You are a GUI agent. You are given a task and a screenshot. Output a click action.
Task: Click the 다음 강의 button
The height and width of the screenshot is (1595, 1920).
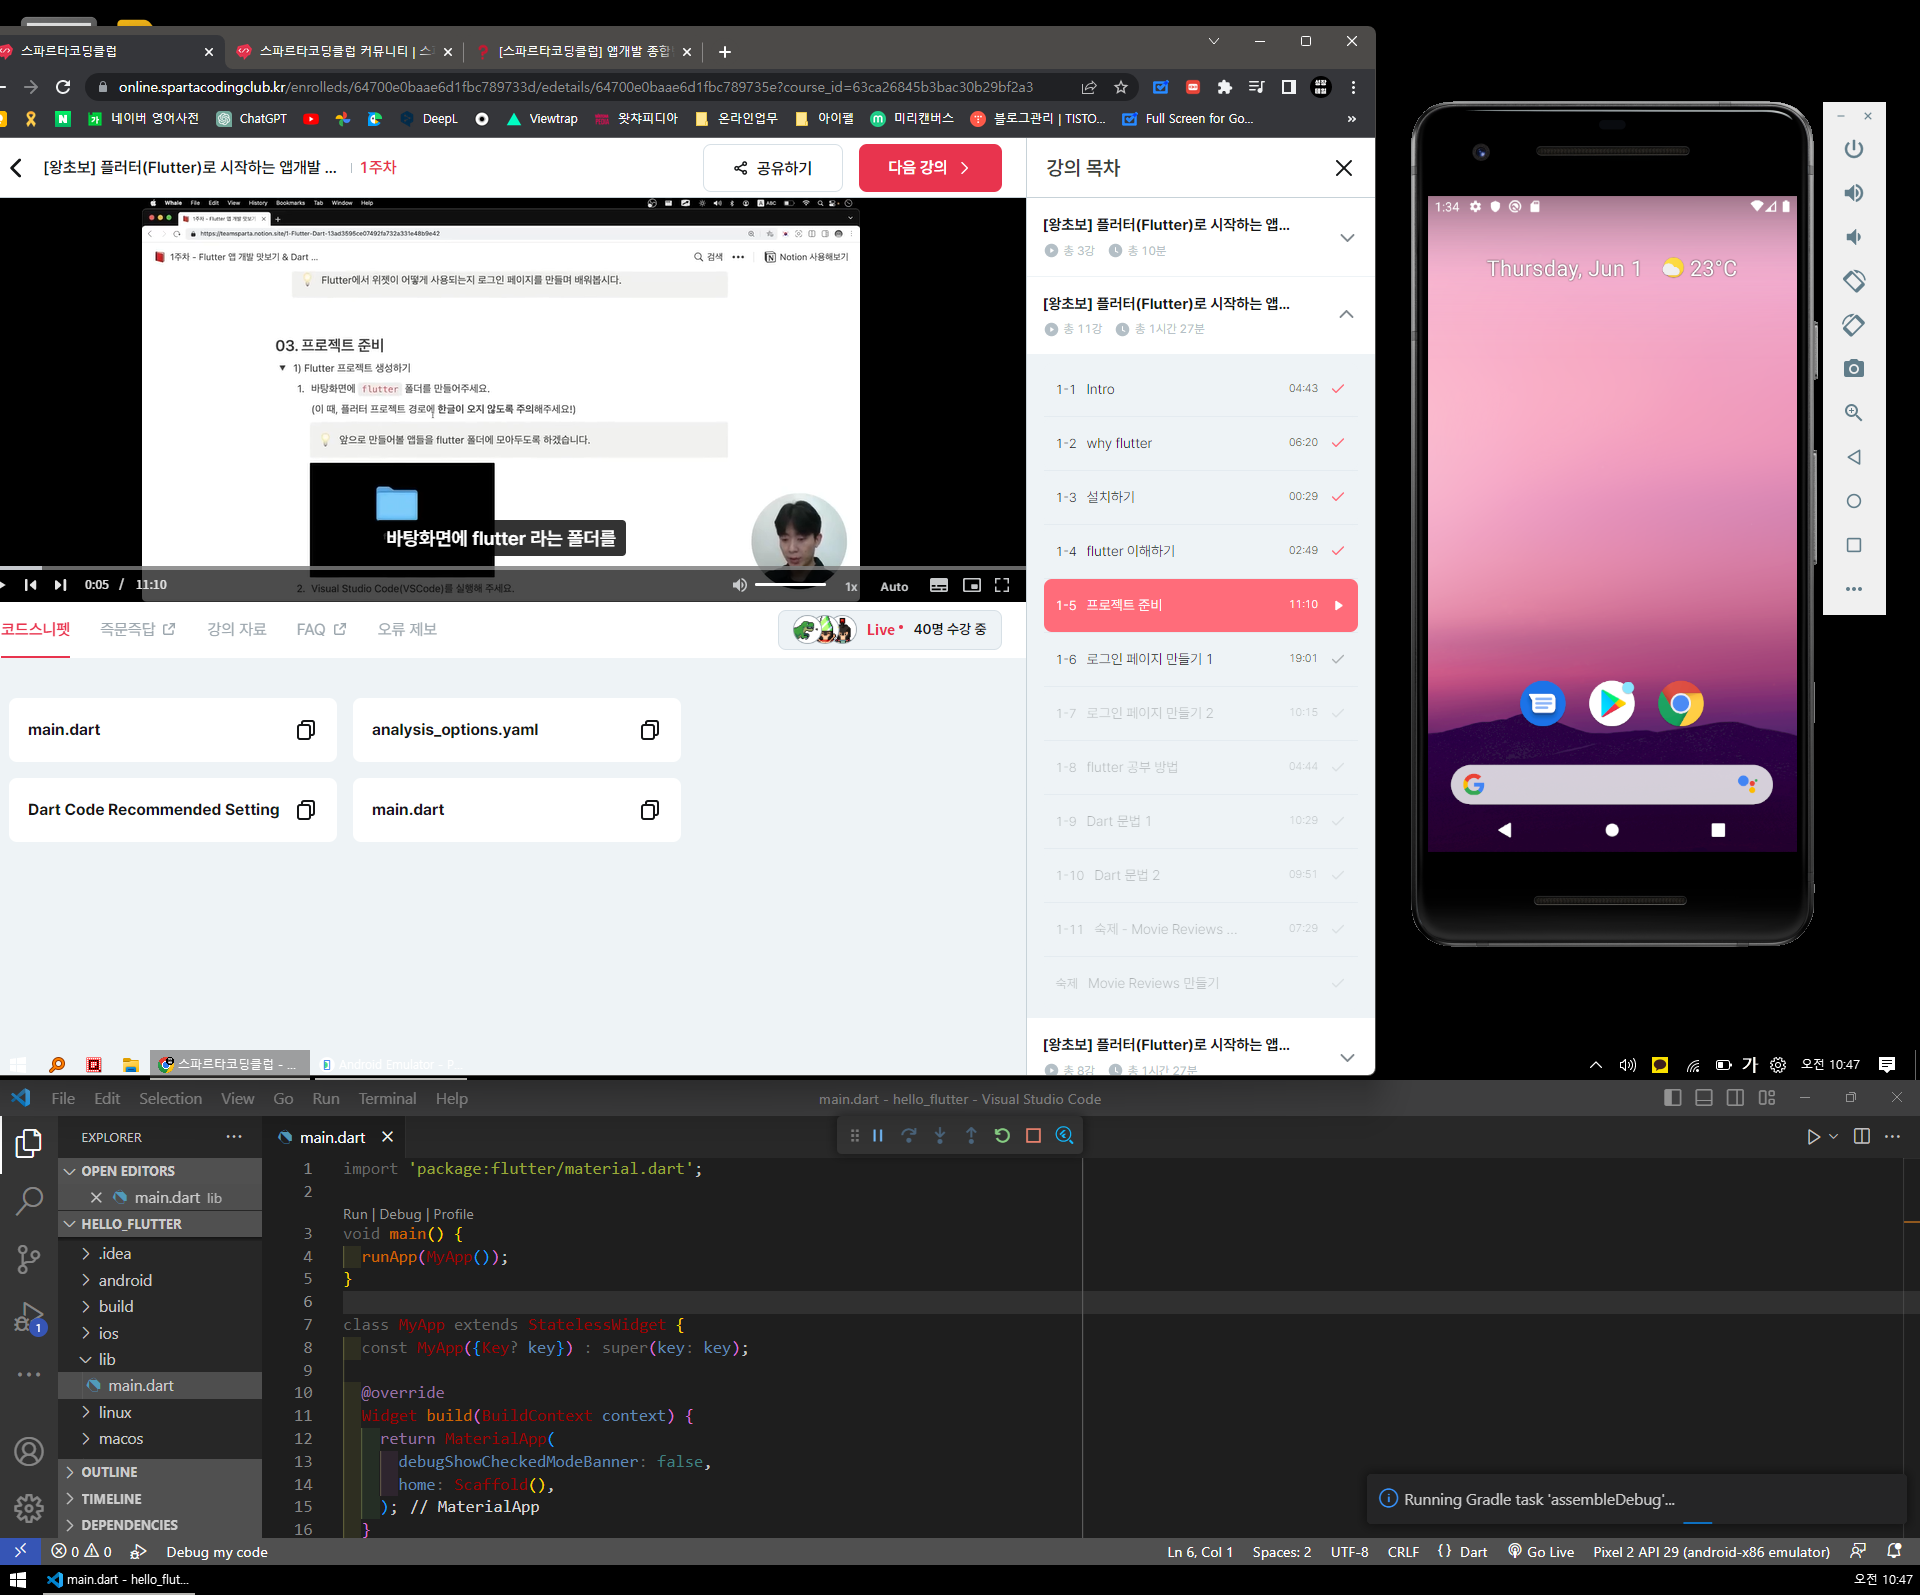pyautogui.click(x=930, y=168)
